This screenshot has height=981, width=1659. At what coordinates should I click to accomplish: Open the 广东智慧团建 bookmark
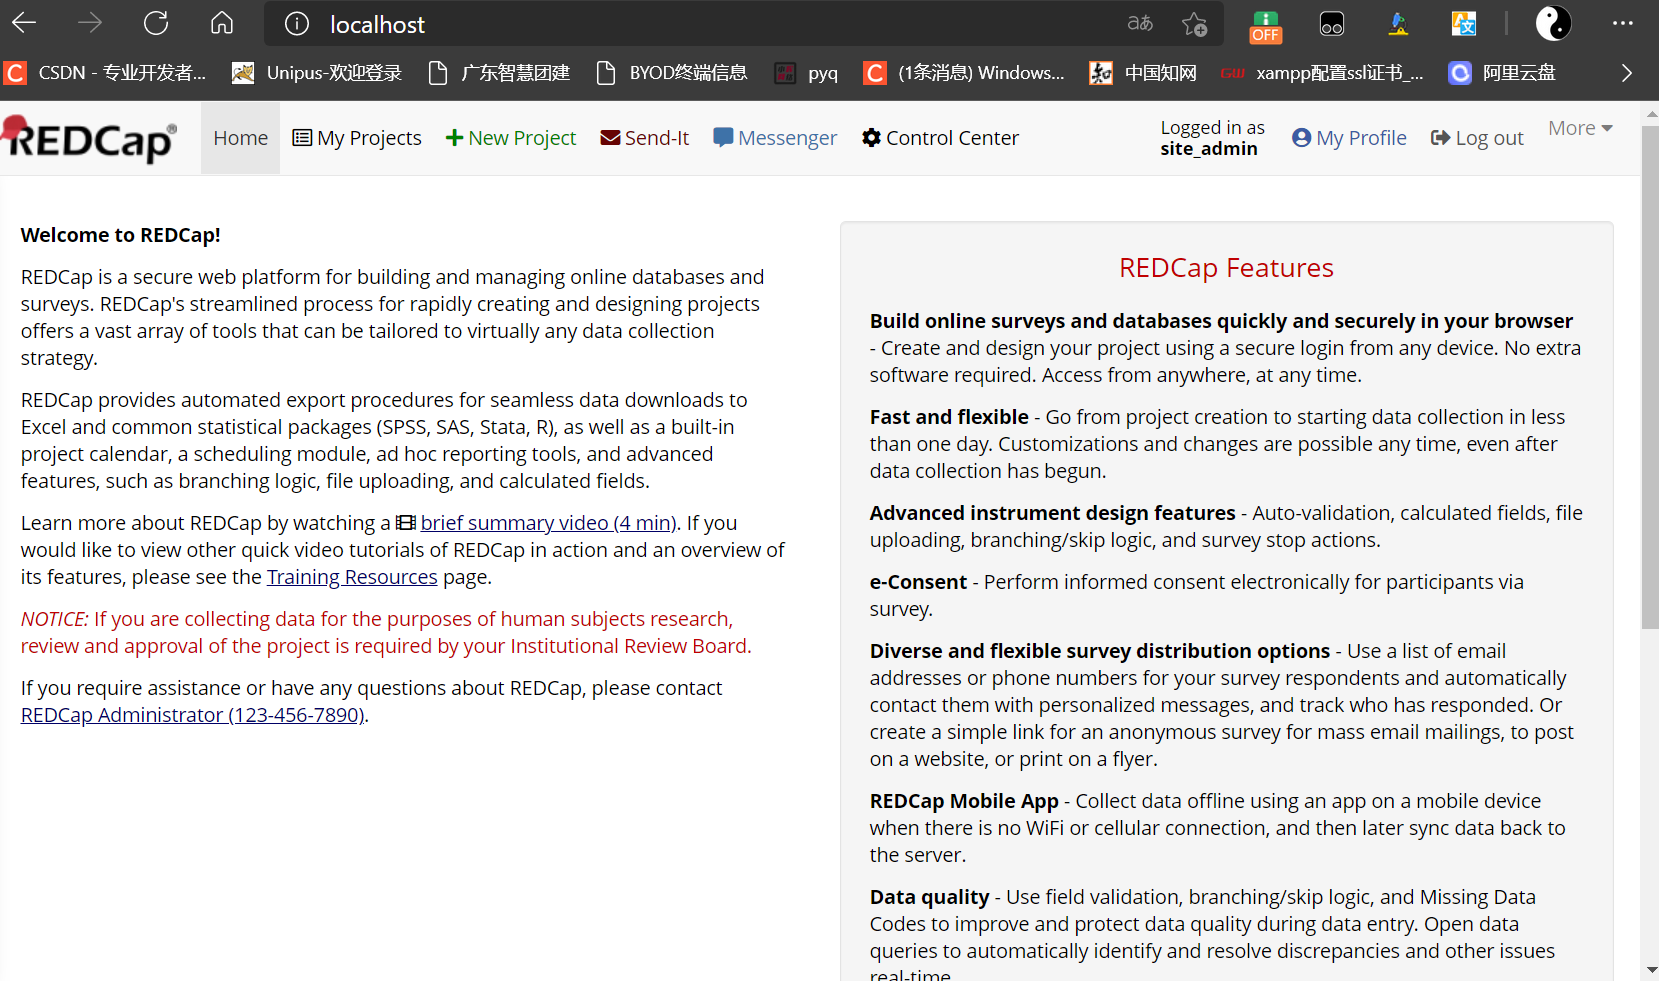tap(499, 73)
